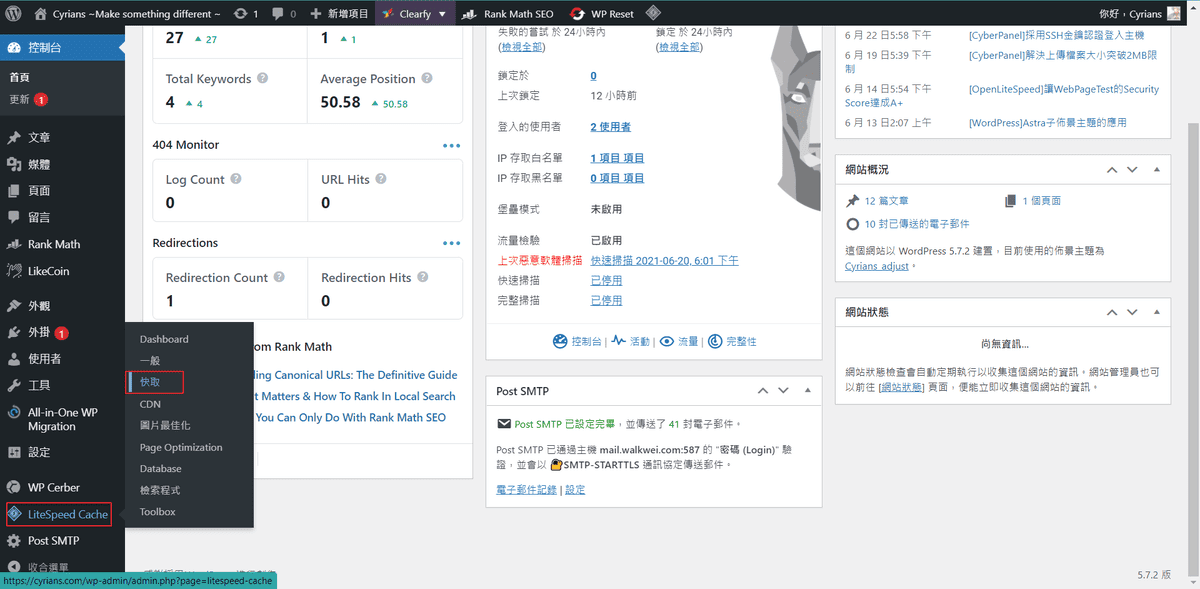
Task: Click the help icon beside Redirection Count
Action: (x=279, y=277)
